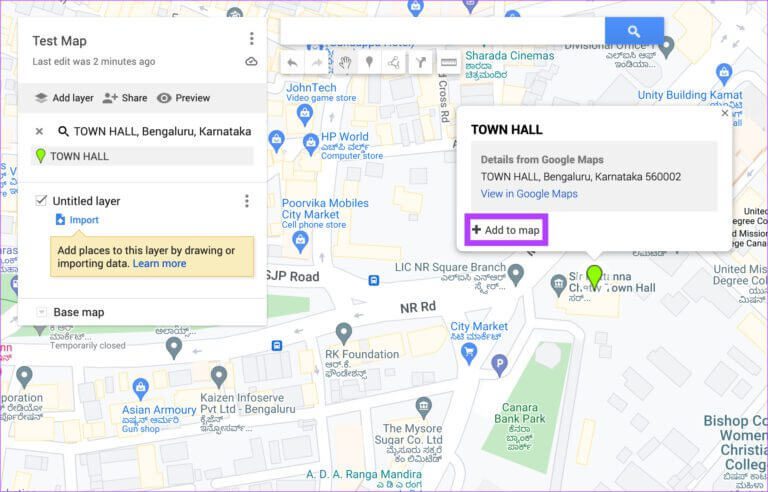
Task: Open the Share dialog
Action: 125,98
